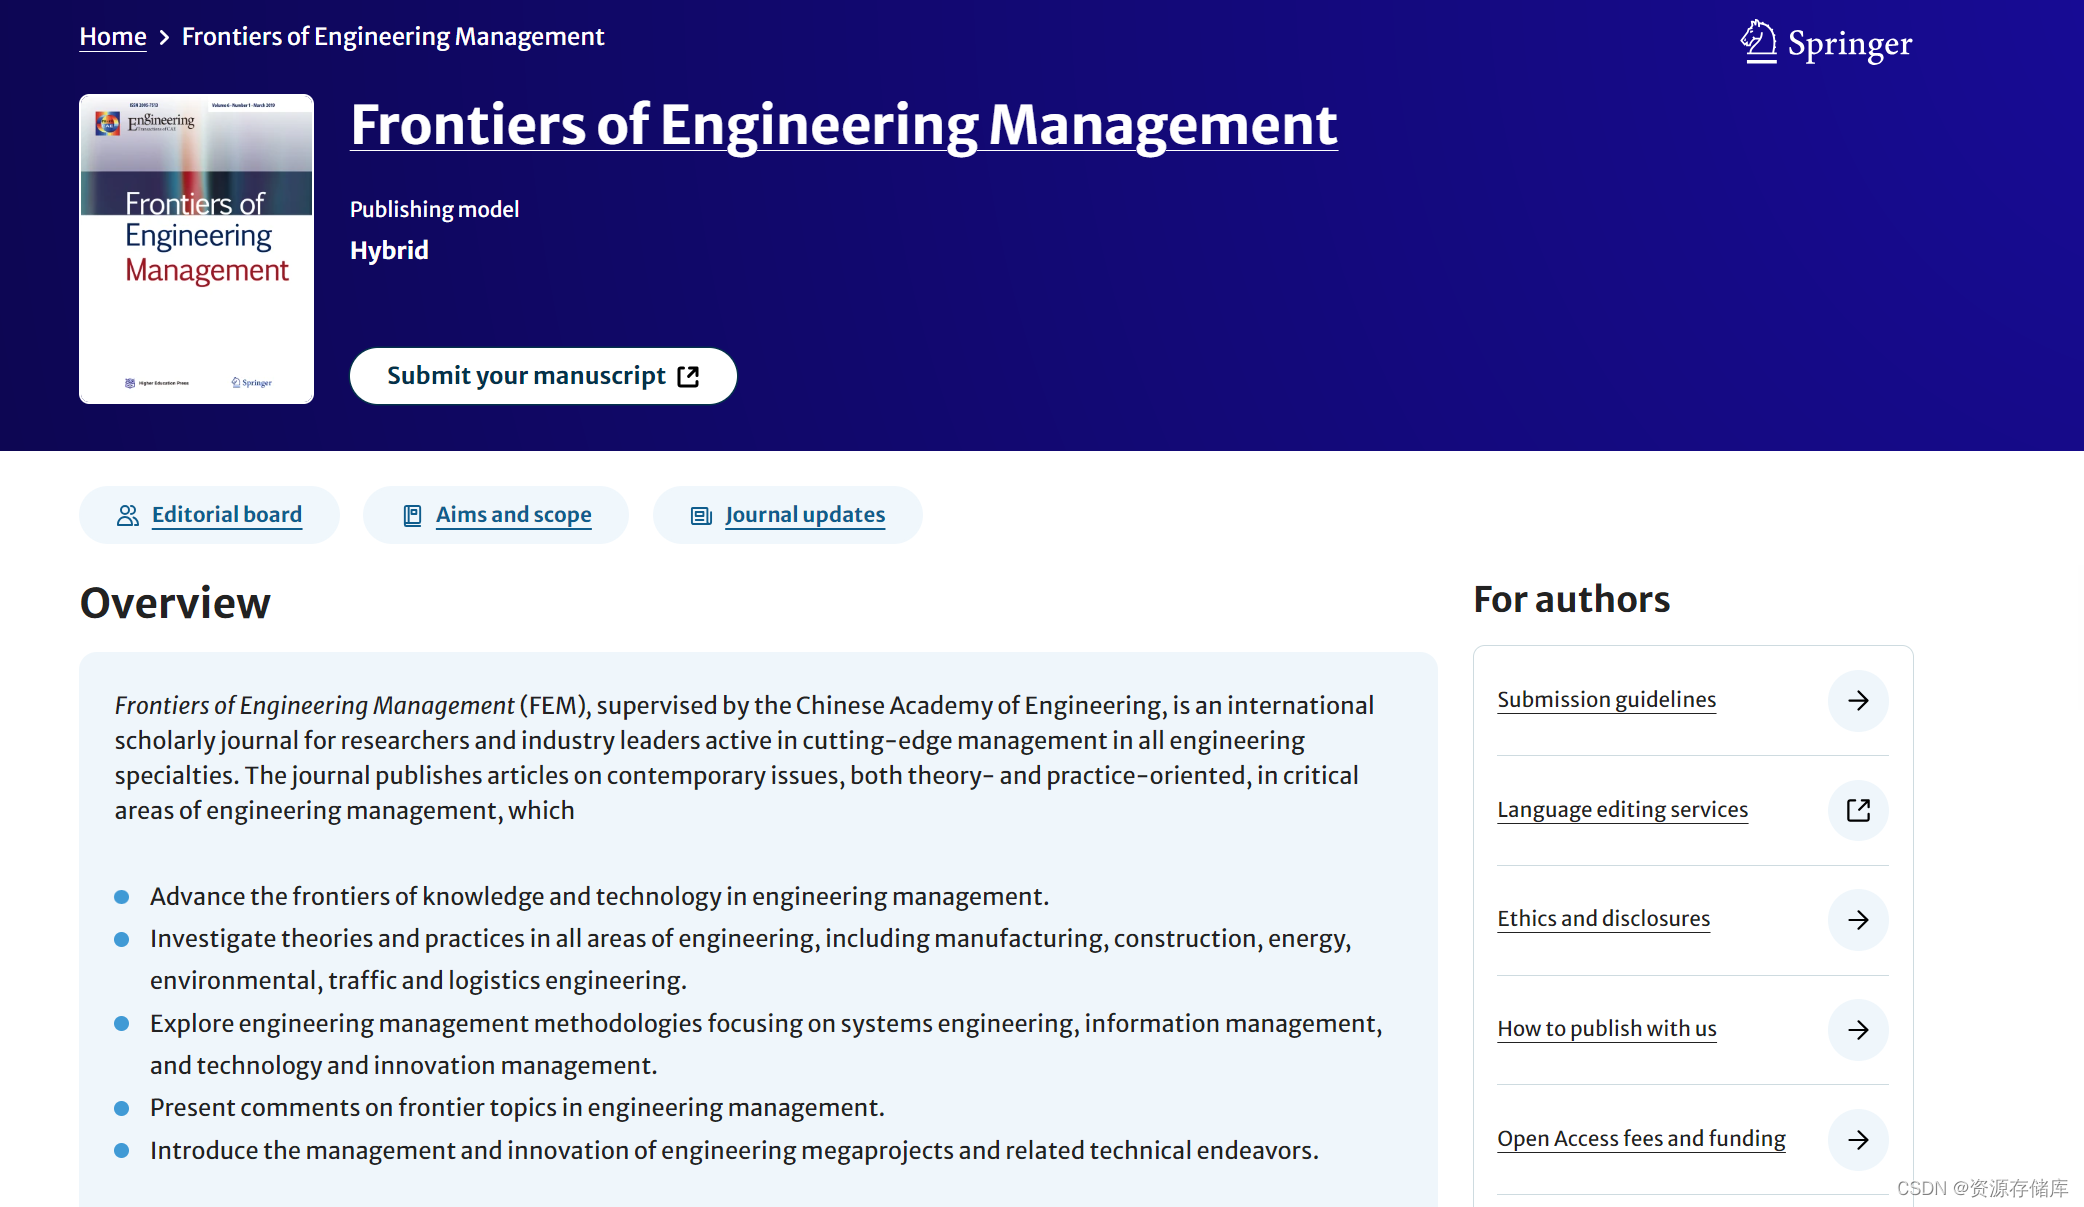Click the Springer logo
The width and height of the screenshot is (2084, 1207).
[1826, 42]
